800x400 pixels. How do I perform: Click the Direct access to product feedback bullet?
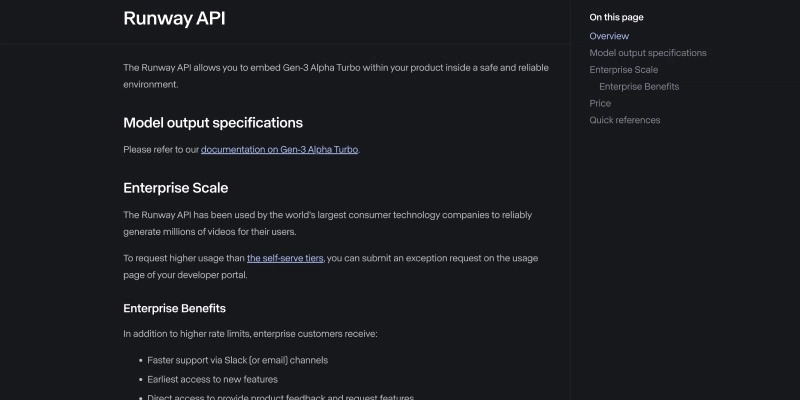(x=281, y=397)
